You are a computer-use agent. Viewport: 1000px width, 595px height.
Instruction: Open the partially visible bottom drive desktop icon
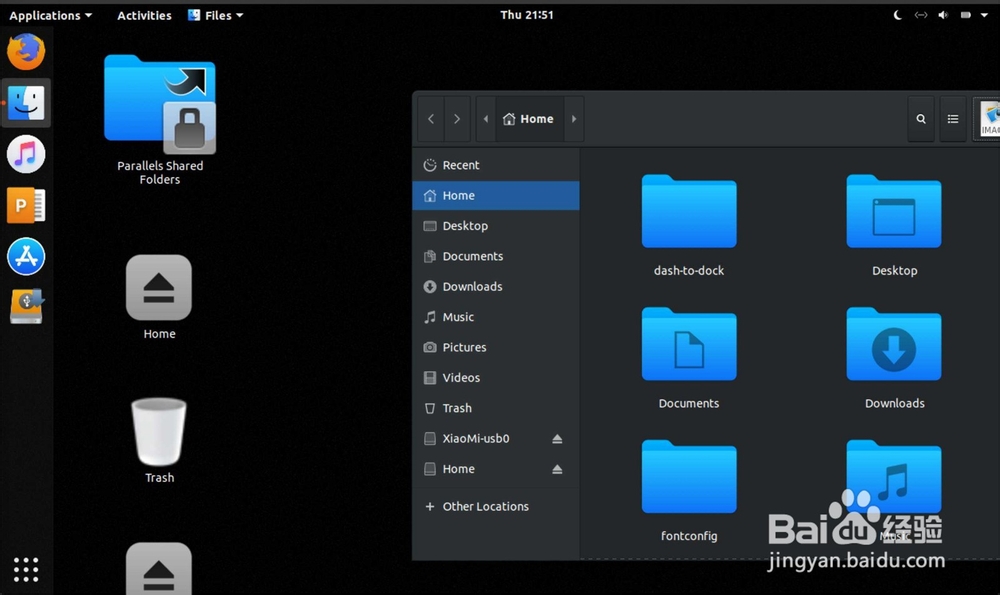click(x=159, y=568)
